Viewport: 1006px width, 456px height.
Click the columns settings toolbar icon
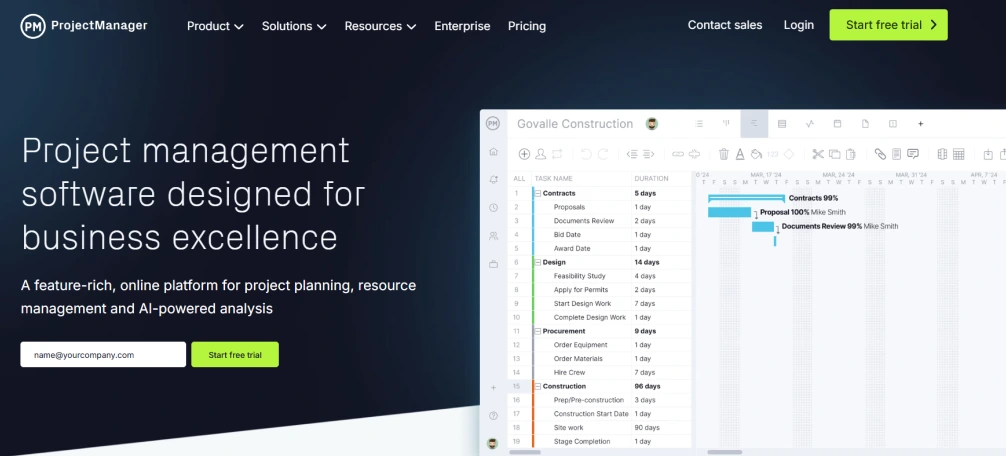(942, 154)
